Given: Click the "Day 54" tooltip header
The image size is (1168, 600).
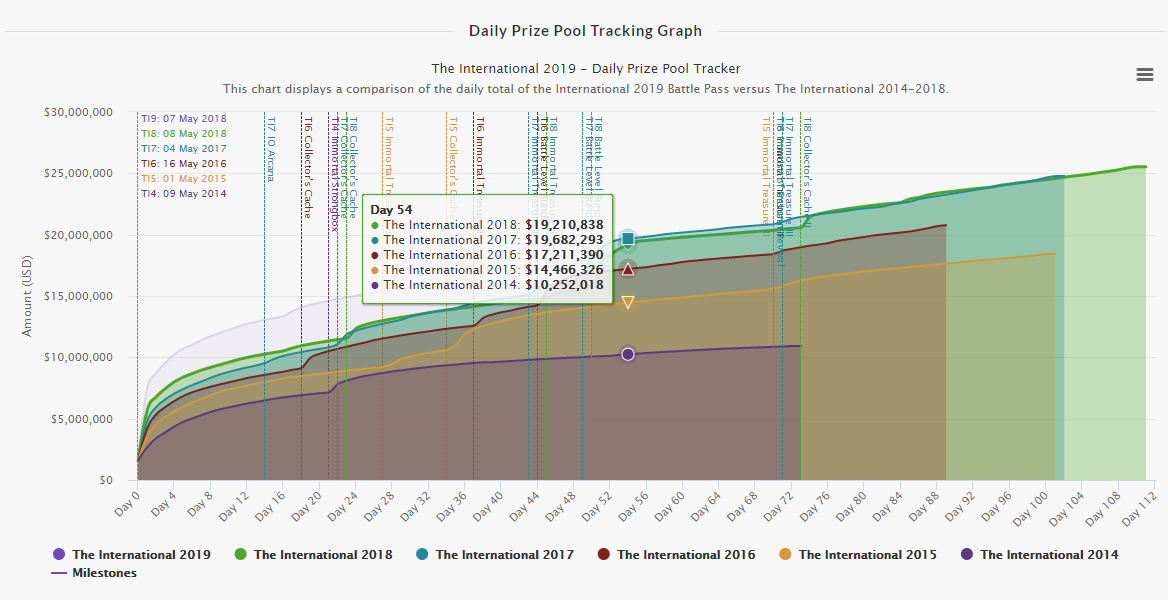Looking at the screenshot, I should (391, 209).
